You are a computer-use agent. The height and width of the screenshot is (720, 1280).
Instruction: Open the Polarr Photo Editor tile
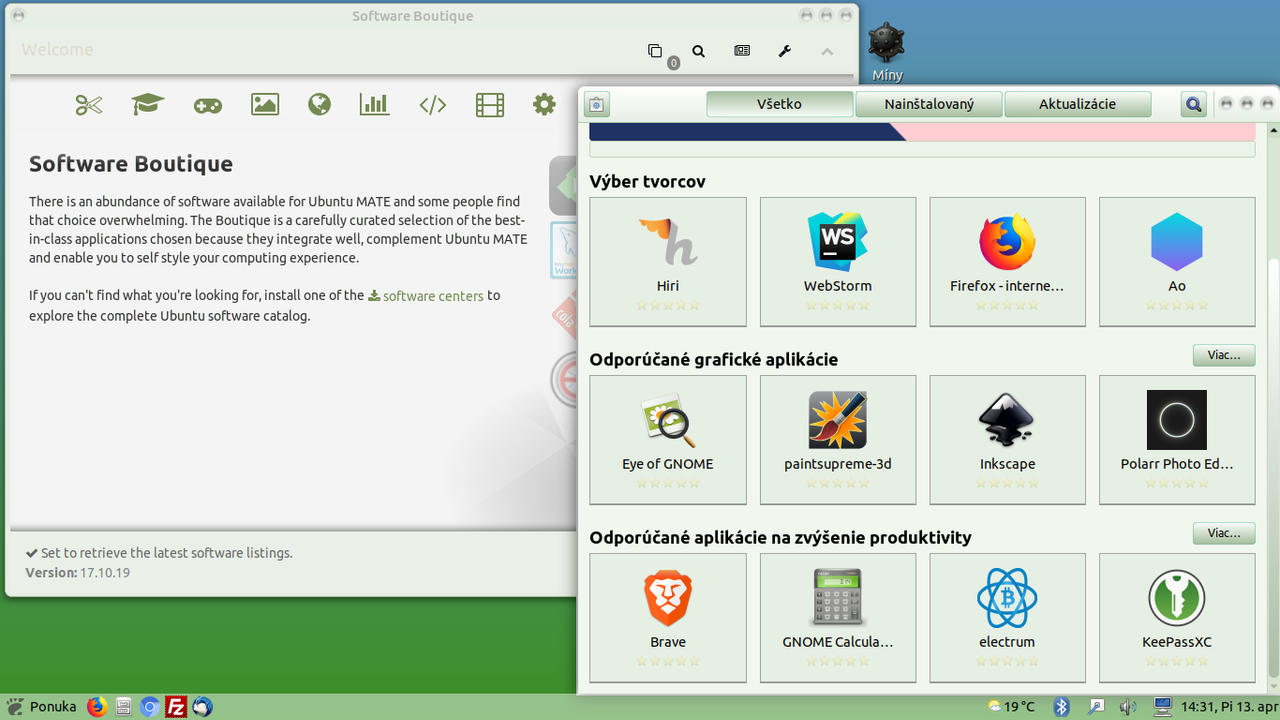1177,440
